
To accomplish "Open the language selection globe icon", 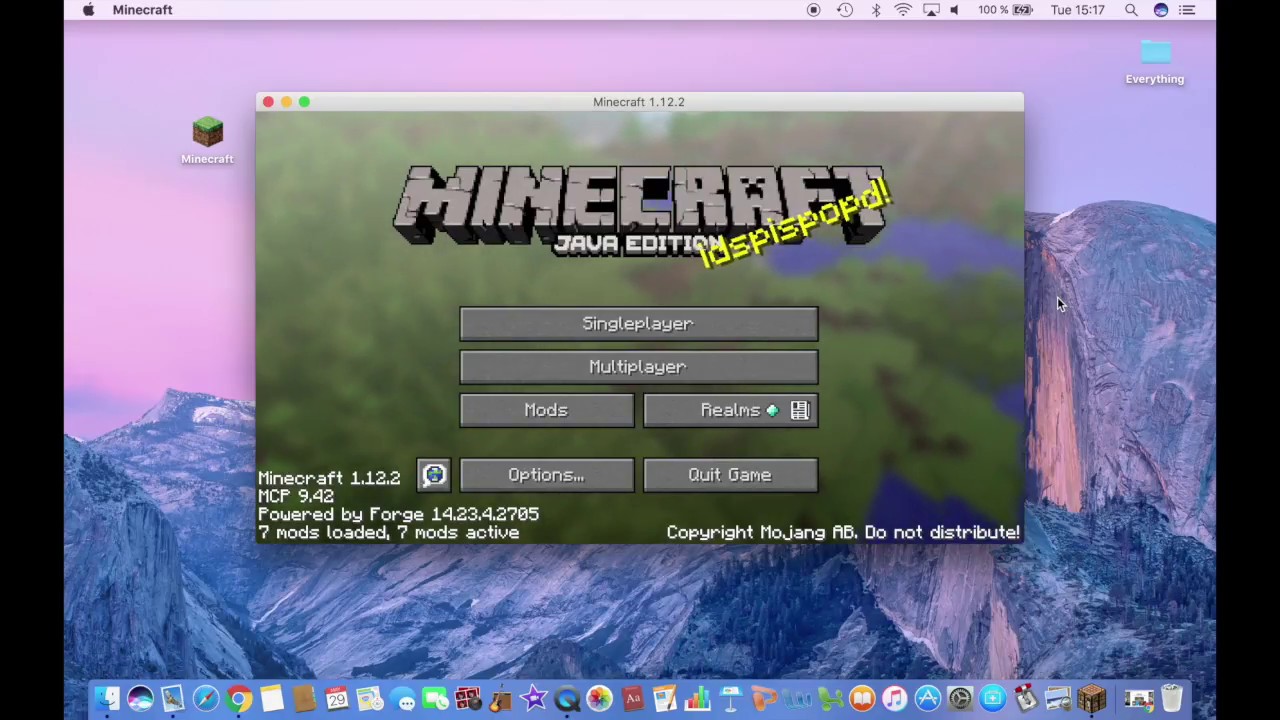I will tap(434, 475).
